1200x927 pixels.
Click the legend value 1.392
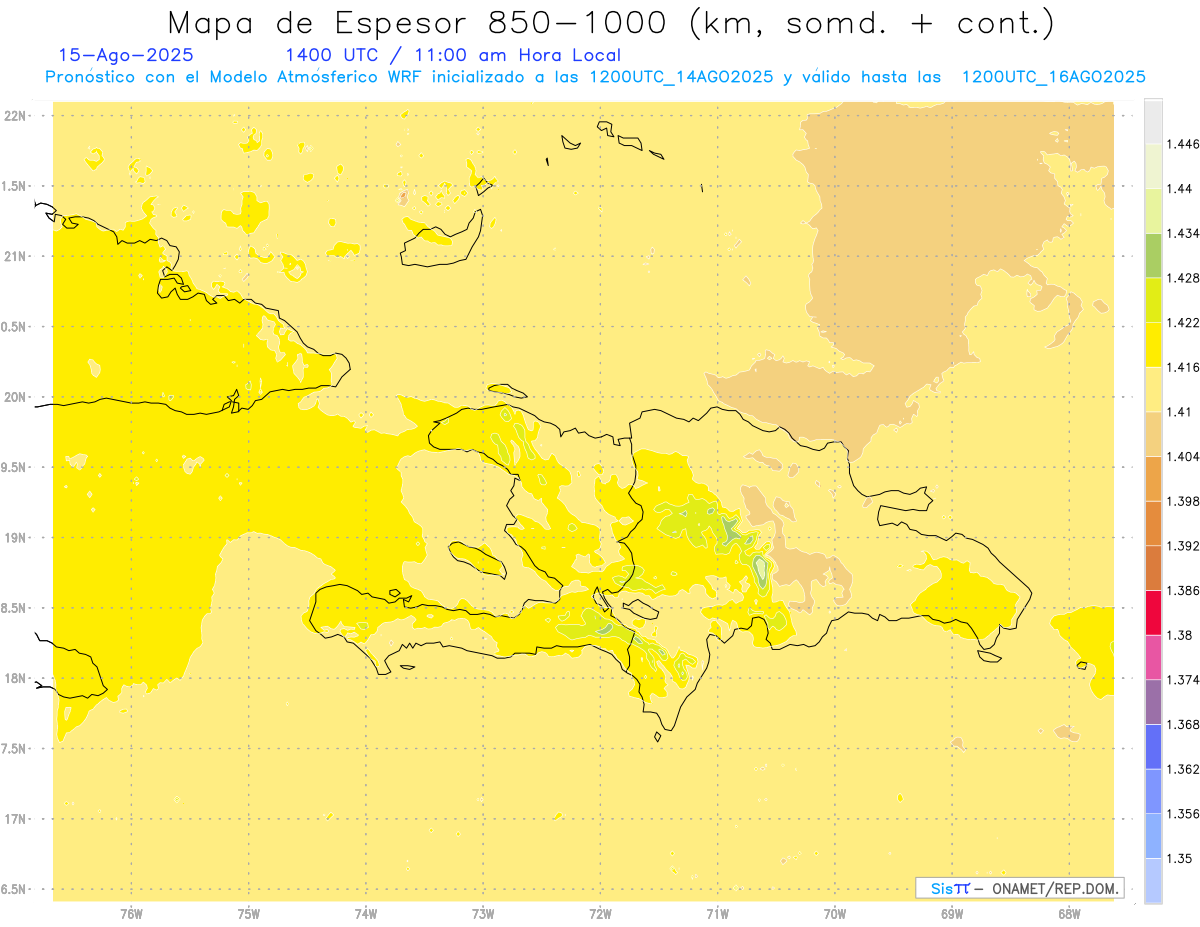(x=1183, y=546)
